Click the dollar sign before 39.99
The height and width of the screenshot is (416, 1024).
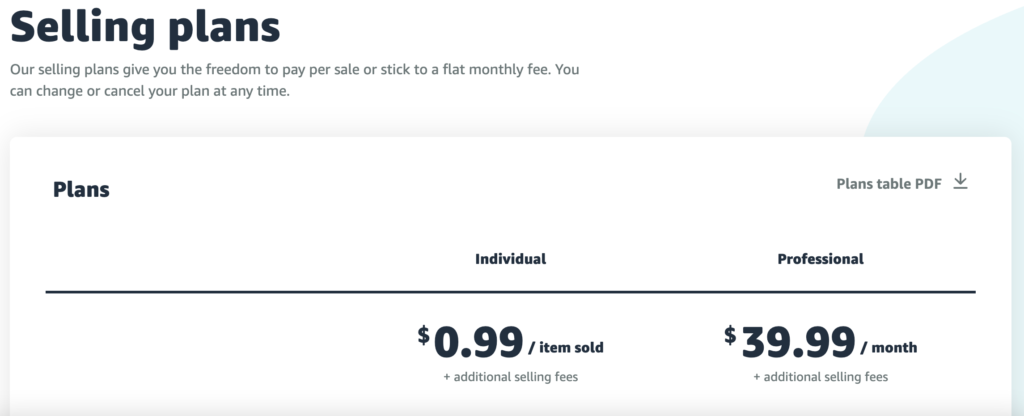(730, 333)
